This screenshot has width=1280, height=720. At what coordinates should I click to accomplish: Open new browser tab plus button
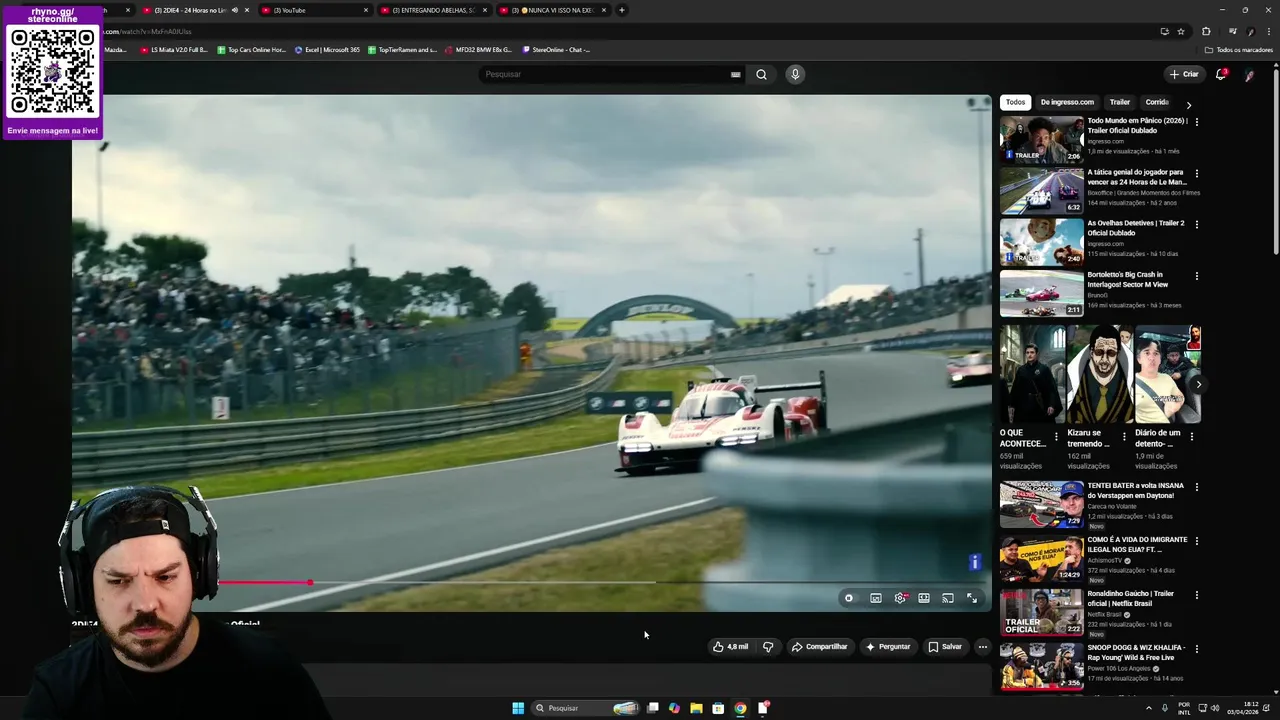621,10
